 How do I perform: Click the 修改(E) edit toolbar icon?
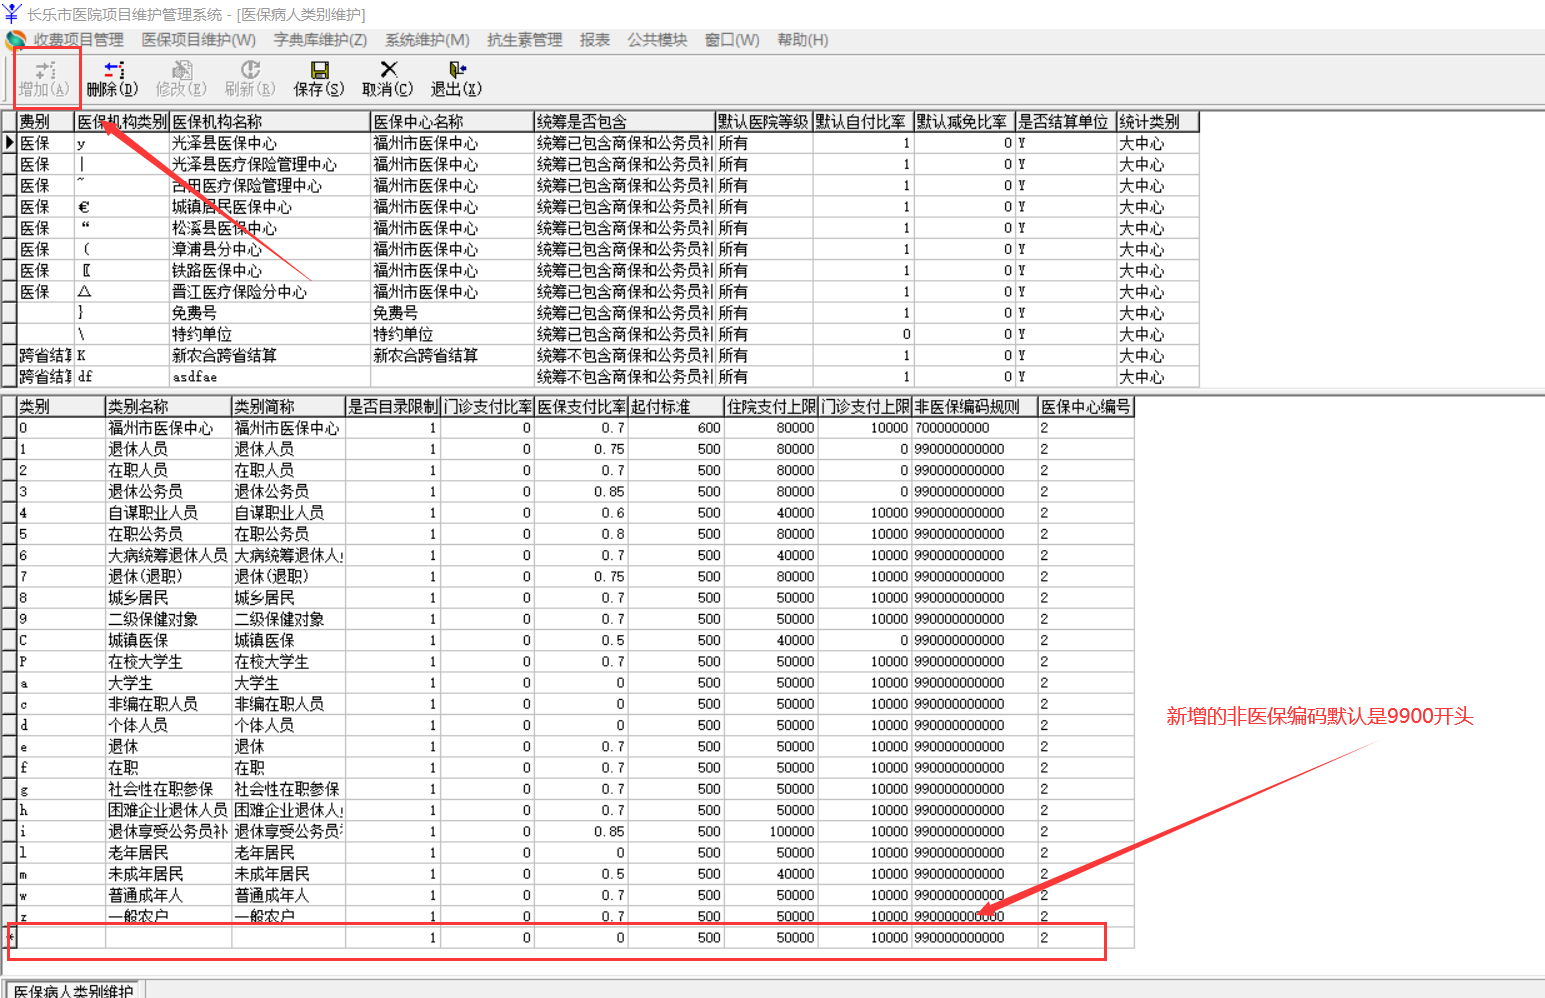tap(181, 79)
